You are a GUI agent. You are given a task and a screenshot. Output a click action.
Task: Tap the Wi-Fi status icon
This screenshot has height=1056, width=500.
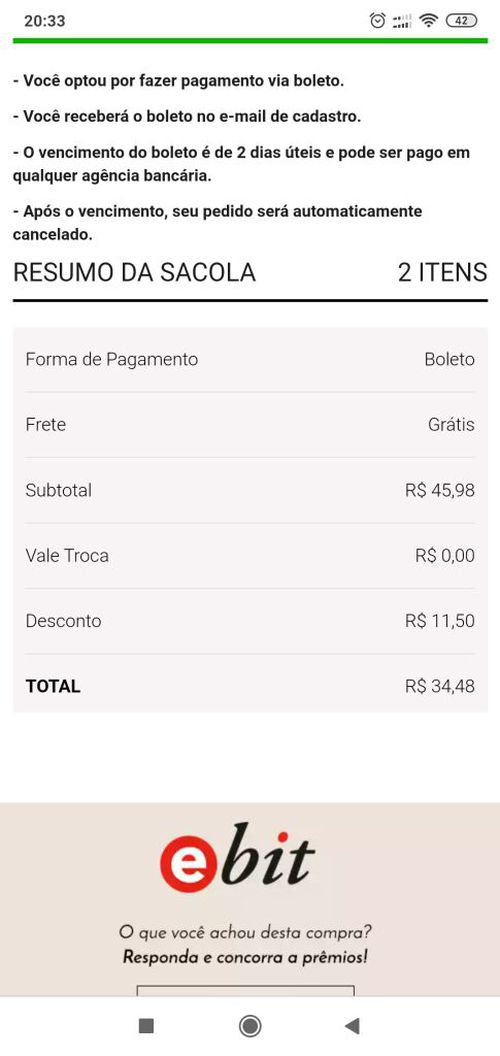click(x=428, y=21)
